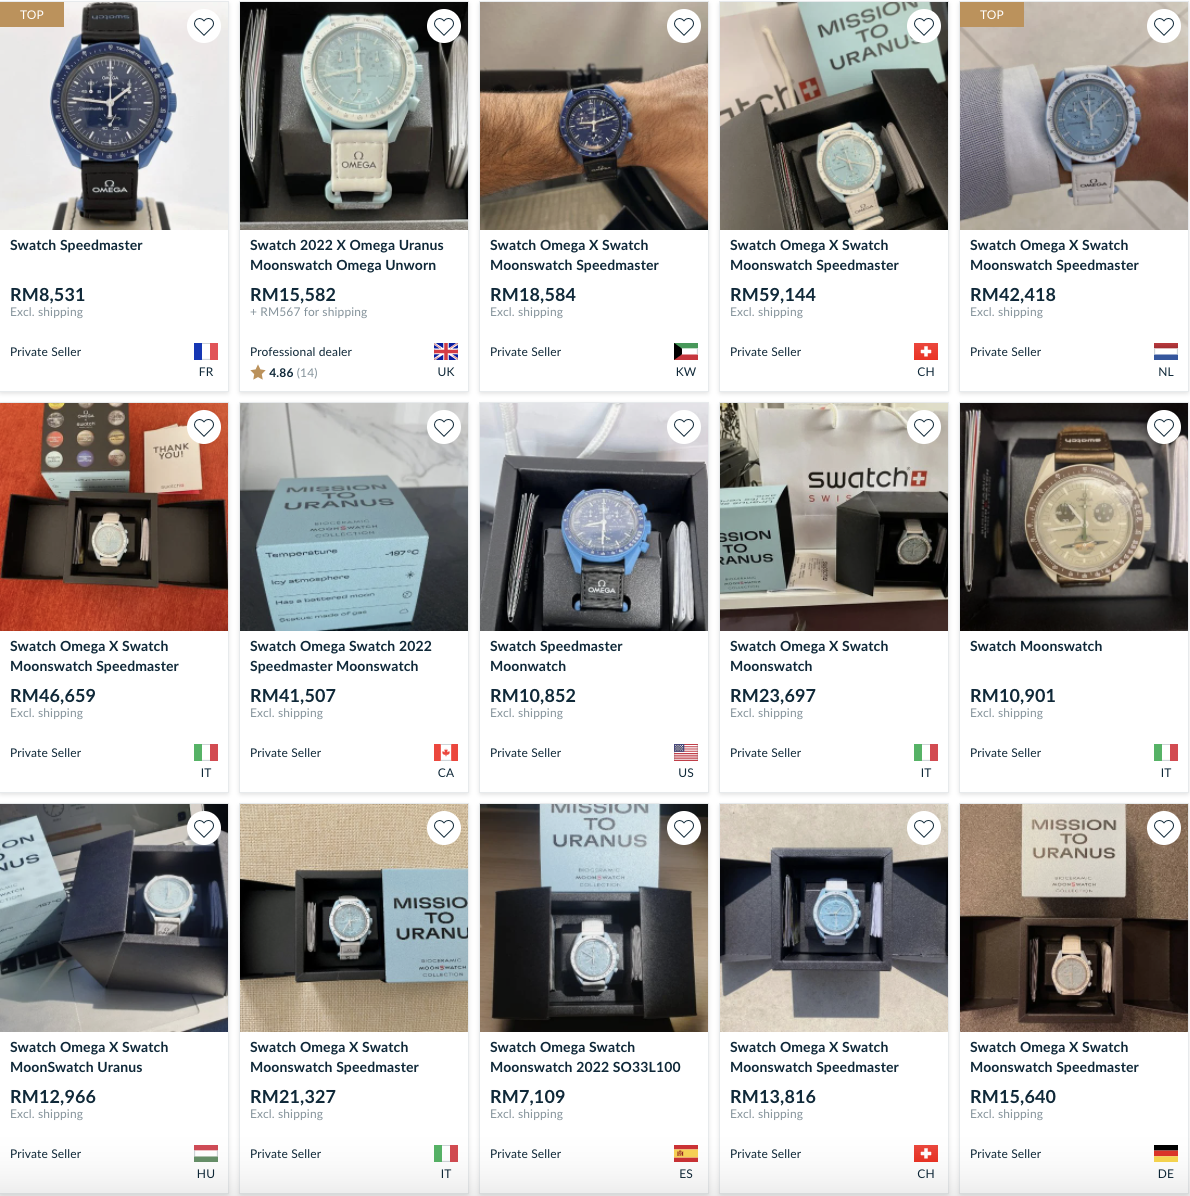The height and width of the screenshot is (1196, 1190).
Task: View the beige Saturn Moonswatch photo
Action: click(1073, 517)
